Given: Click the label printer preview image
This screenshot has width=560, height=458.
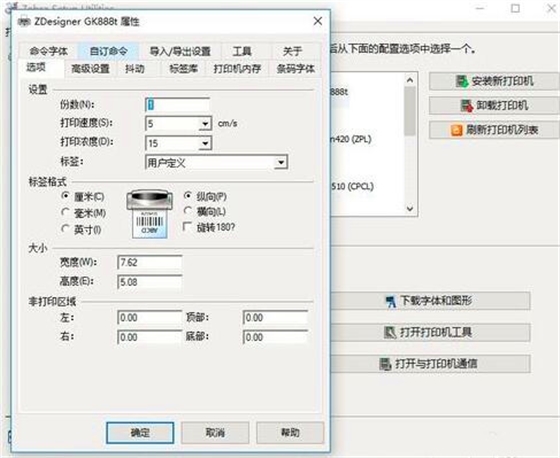Looking at the screenshot, I should pos(150,214).
